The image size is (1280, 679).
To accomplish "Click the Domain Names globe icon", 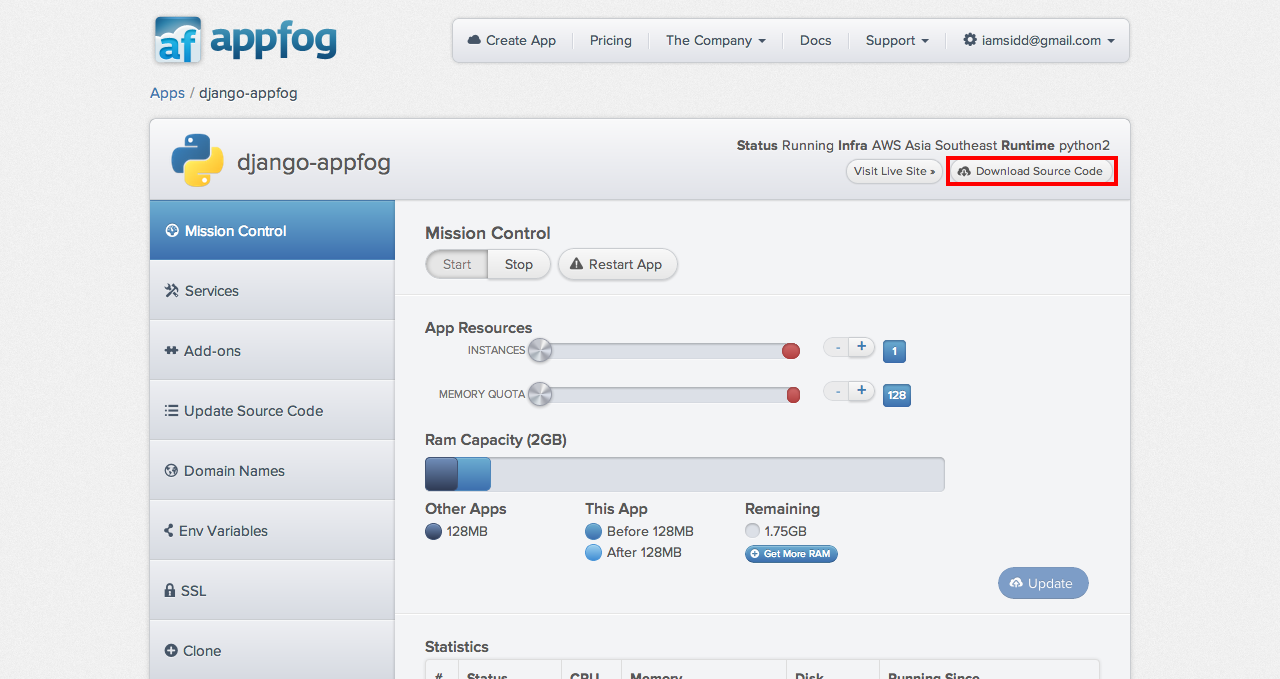I will (x=171, y=470).
